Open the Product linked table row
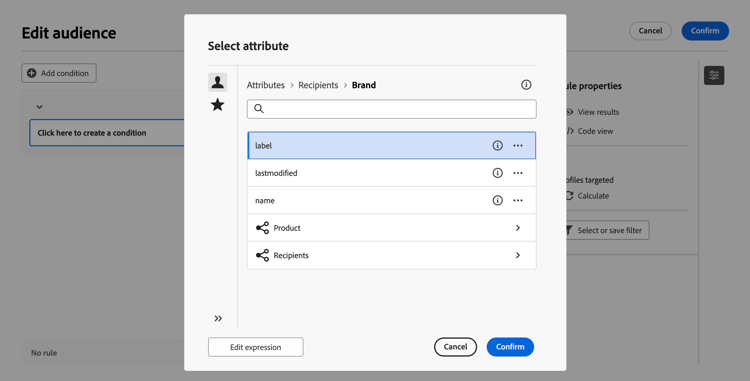The width and height of the screenshot is (750, 381). tap(391, 228)
